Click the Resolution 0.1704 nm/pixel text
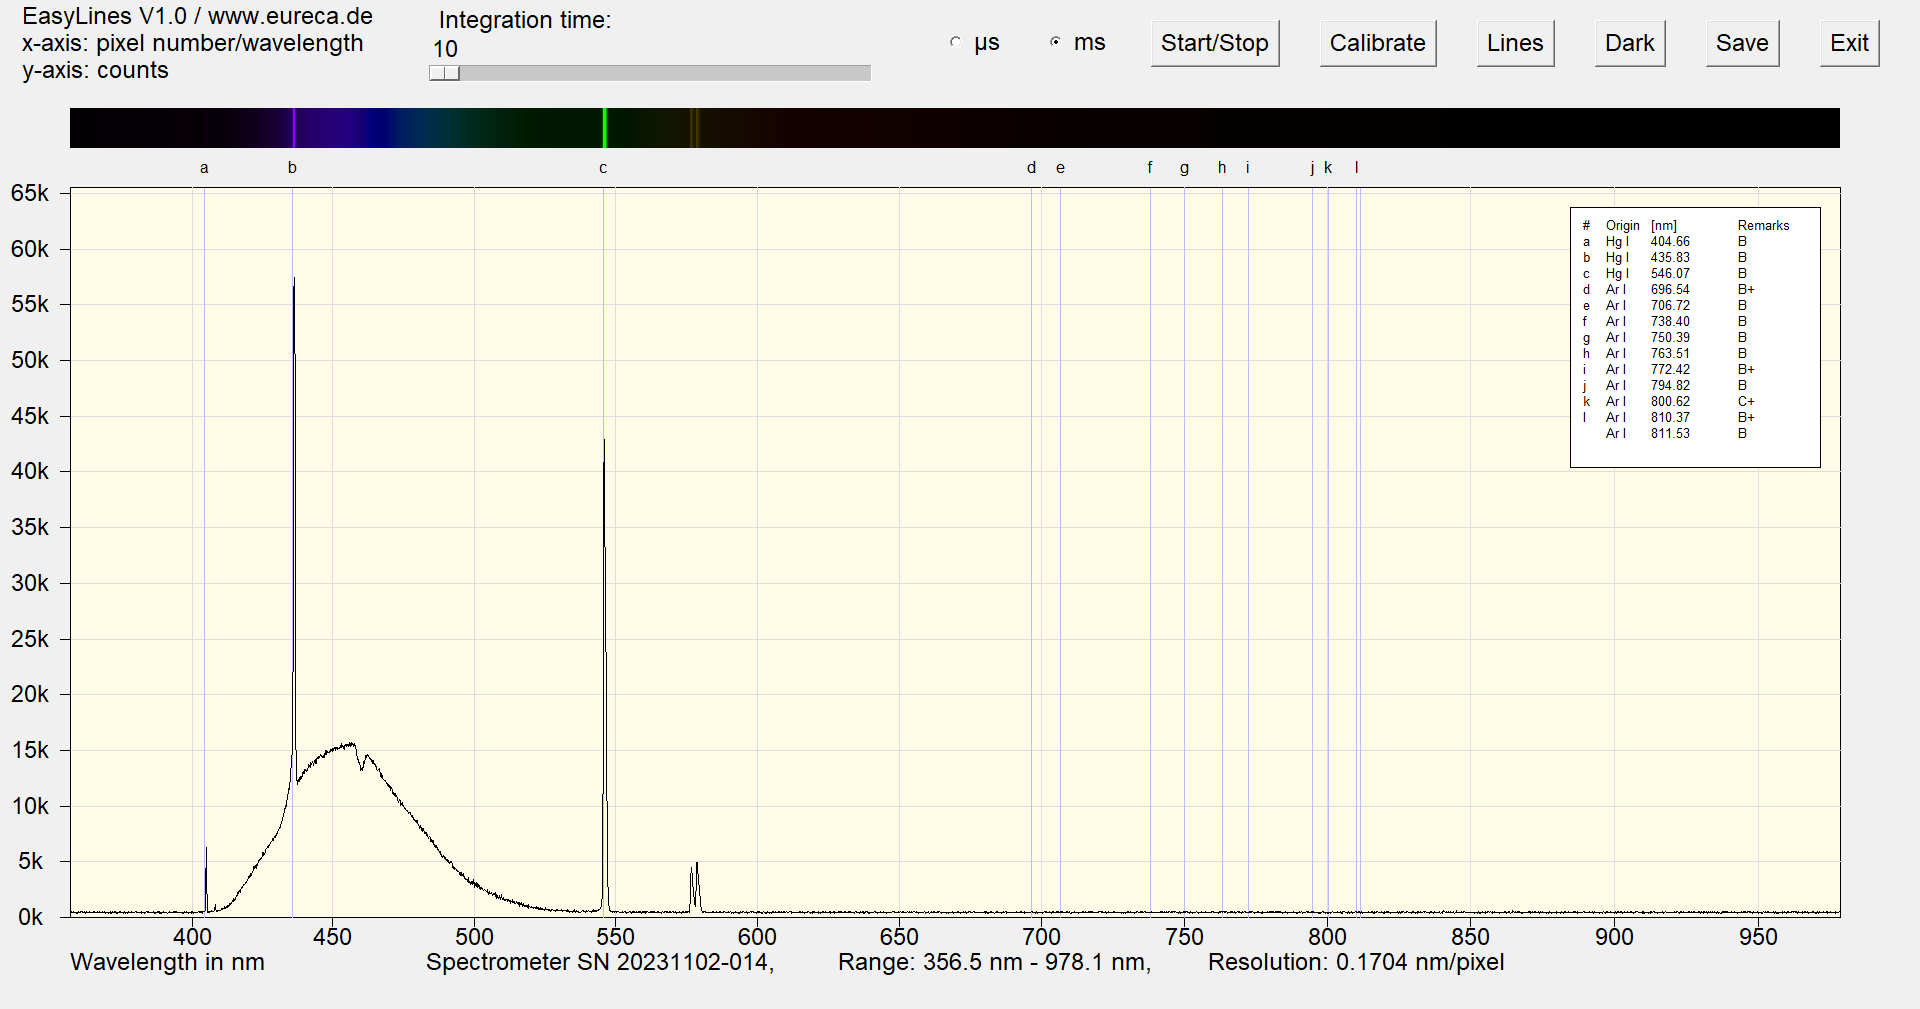 [x=1356, y=963]
